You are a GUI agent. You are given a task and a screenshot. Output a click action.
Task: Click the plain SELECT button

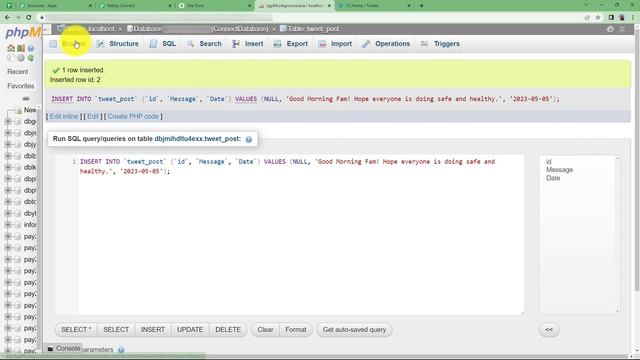click(116, 330)
